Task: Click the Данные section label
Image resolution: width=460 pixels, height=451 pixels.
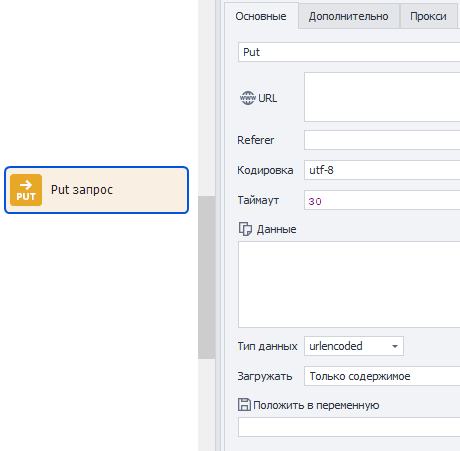Action: tap(276, 229)
